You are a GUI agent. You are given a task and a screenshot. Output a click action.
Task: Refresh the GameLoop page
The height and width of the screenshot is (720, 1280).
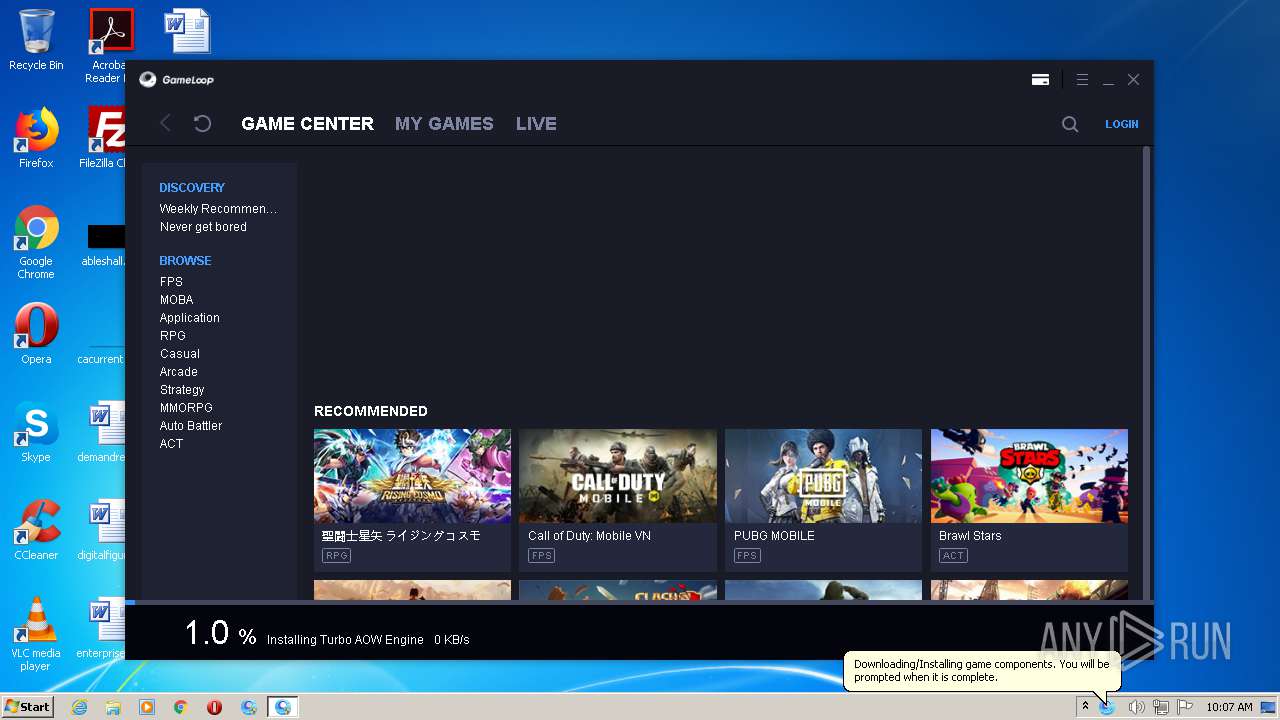[202, 123]
